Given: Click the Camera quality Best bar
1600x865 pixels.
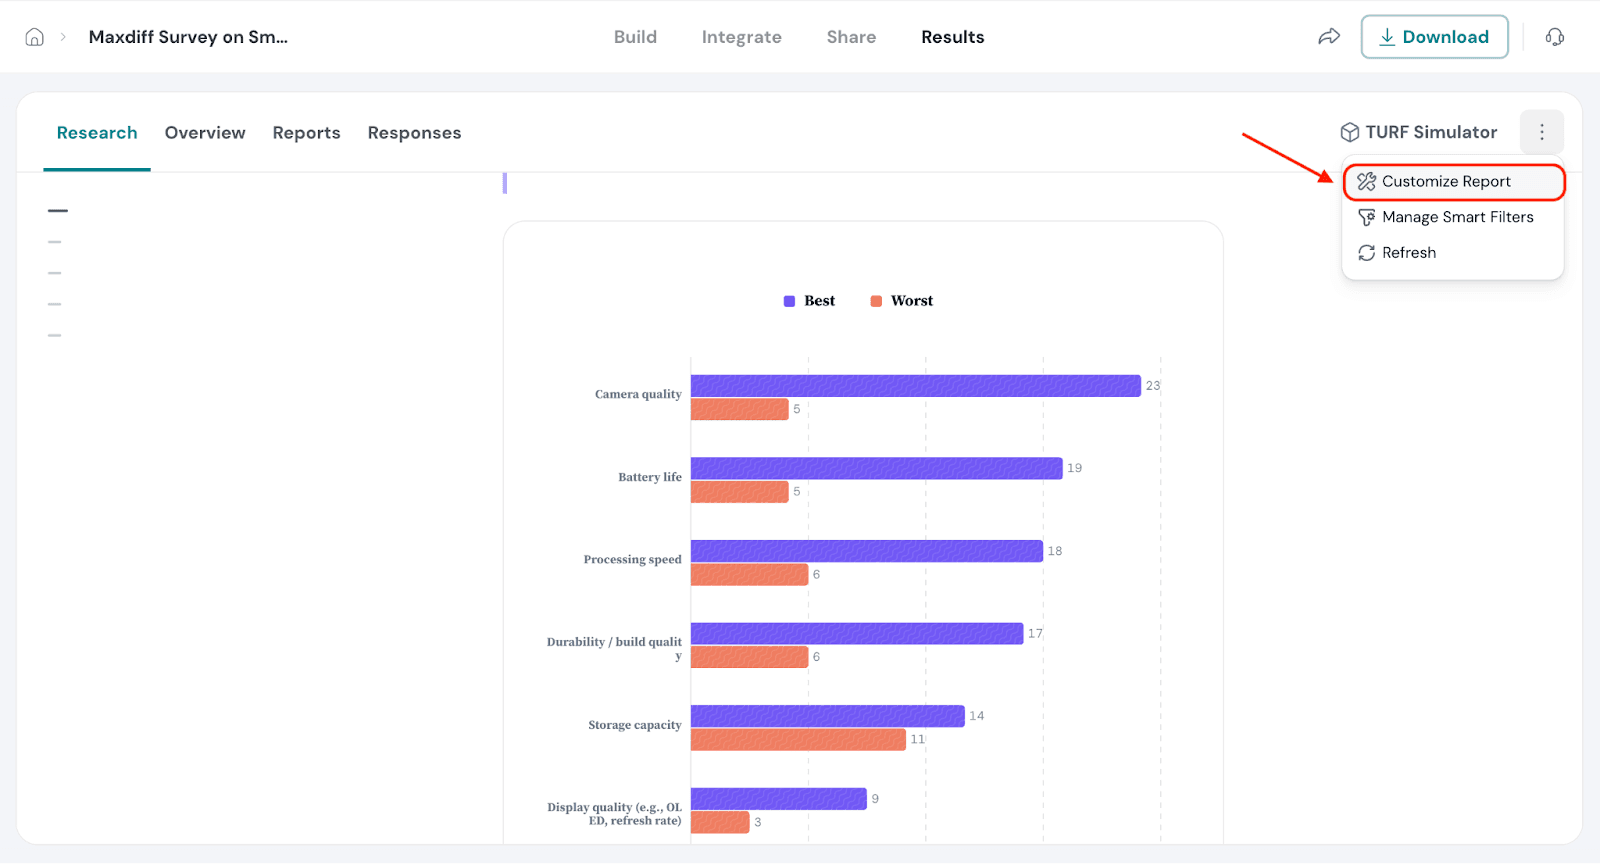Looking at the screenshot, I should point(915,386).
